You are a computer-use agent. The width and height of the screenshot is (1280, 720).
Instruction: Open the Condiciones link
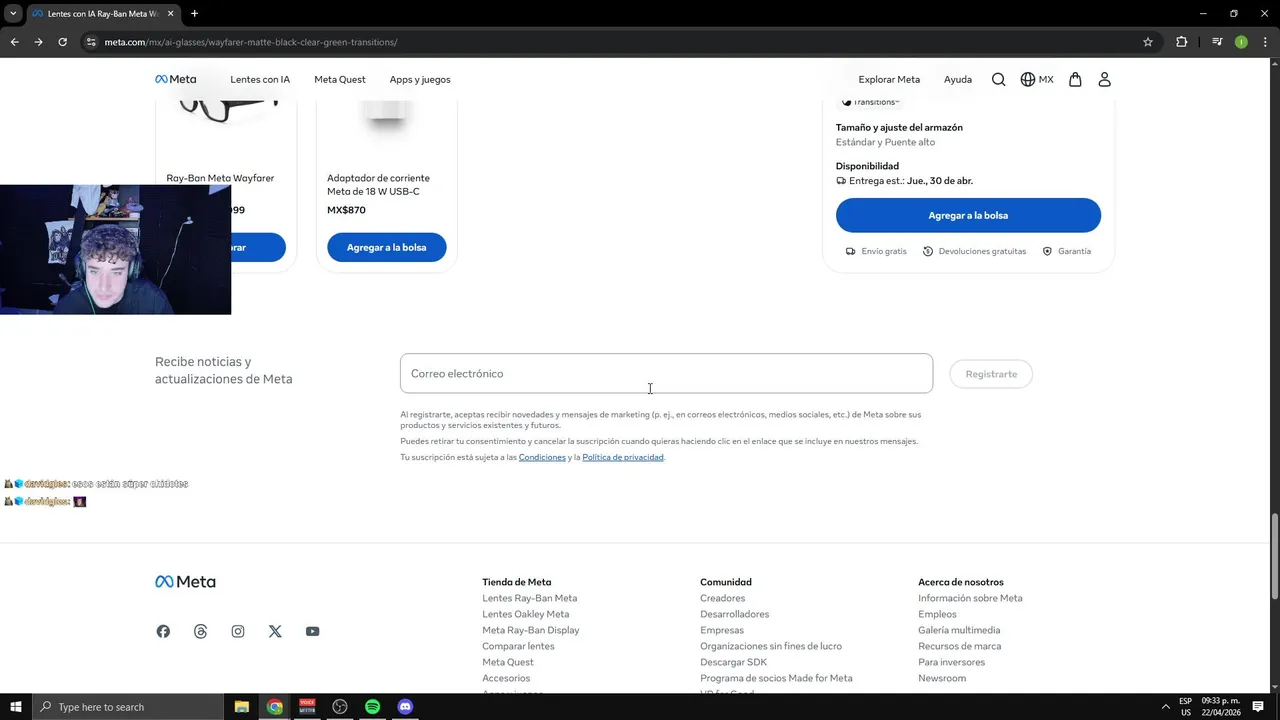(x=542, y=457)
